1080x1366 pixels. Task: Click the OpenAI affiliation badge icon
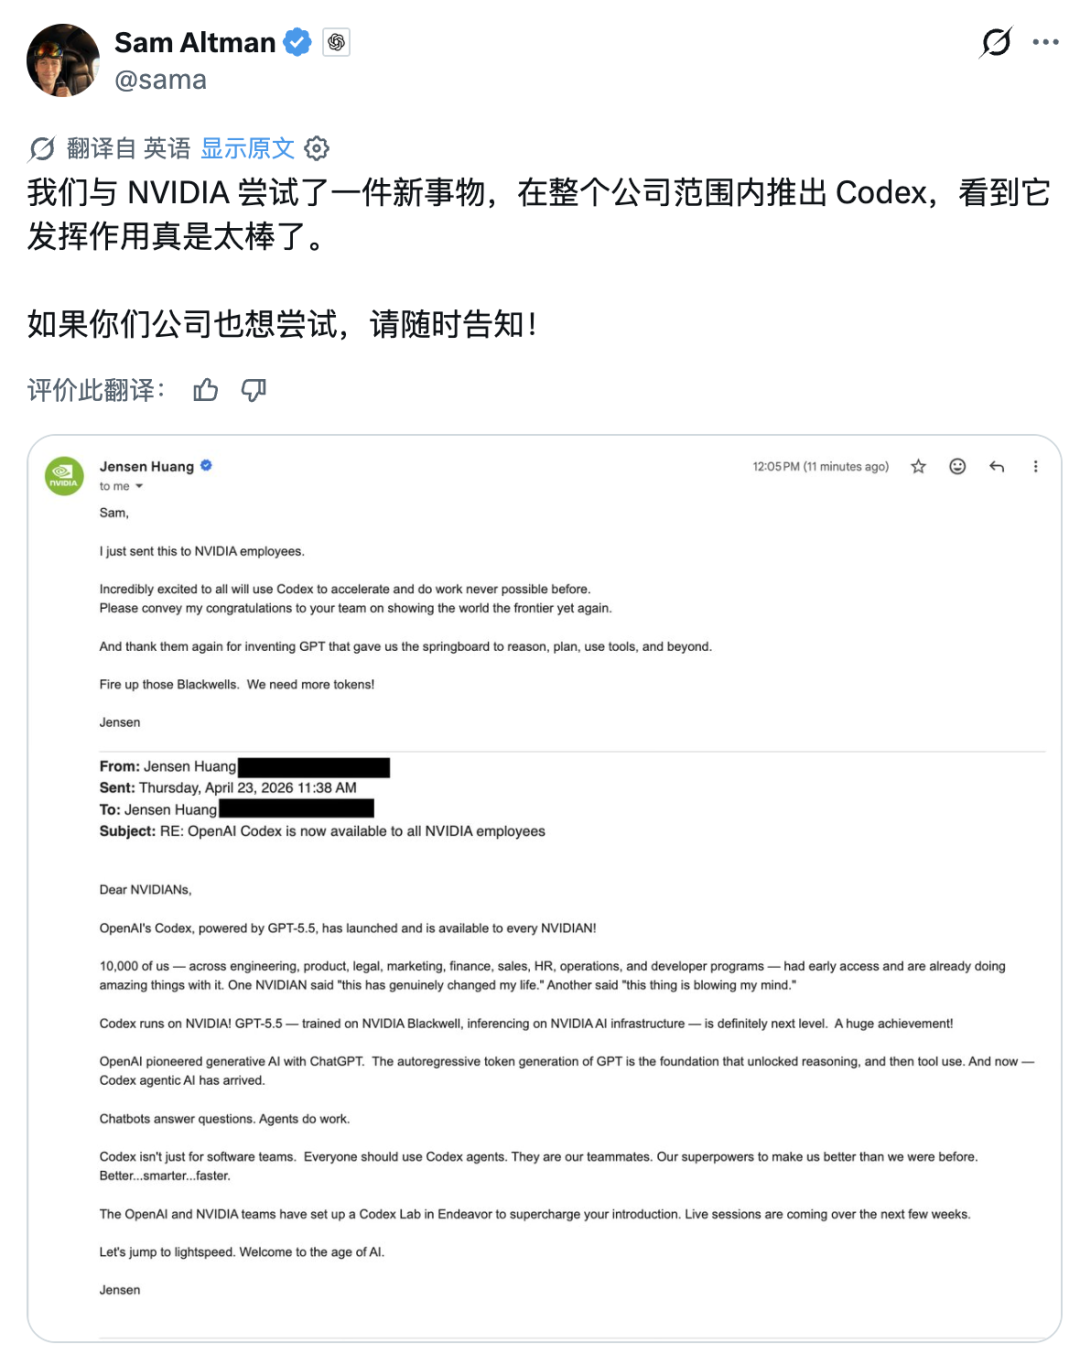click(336, 42)
